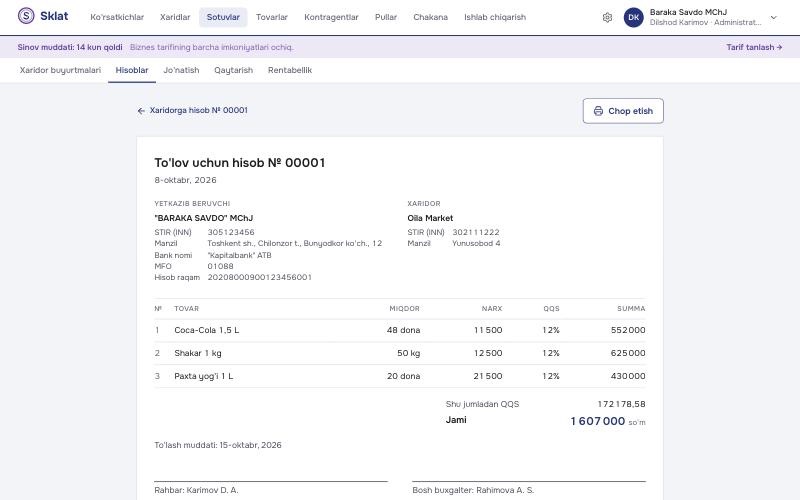Switch to Xaridor buyurtmalari tab
The image size is (800, 500).
[x=60, y=70]
